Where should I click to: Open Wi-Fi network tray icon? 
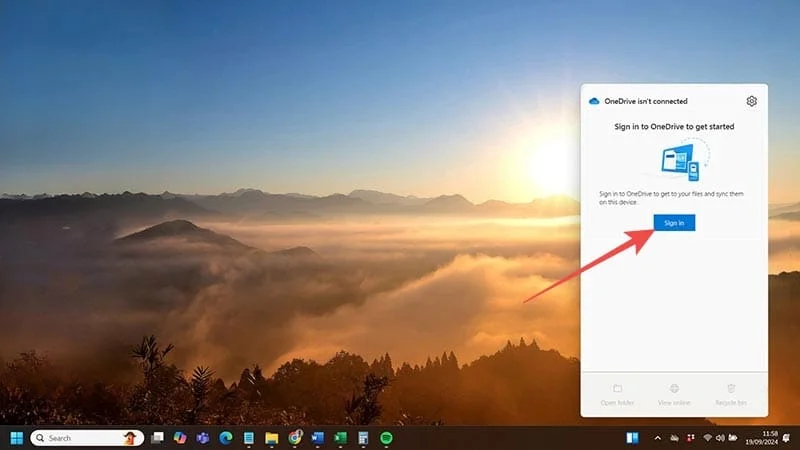[707, 438]
